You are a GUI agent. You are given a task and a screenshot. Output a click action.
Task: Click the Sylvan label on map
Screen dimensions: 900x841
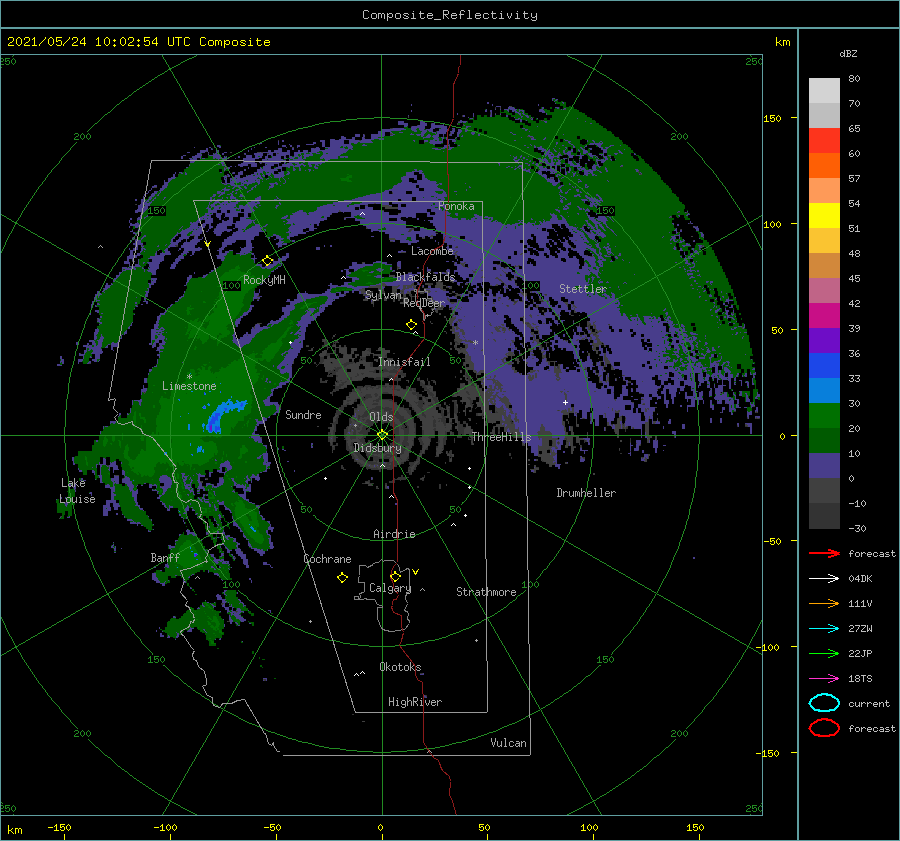tap(383, 296)
